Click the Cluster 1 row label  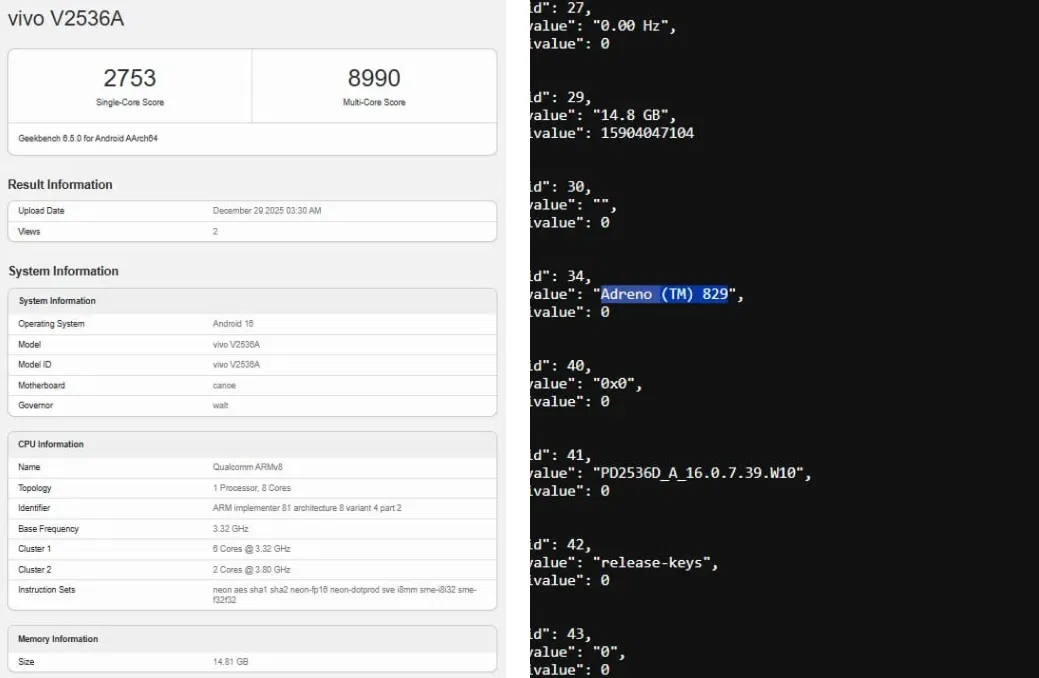pos(34,549)
